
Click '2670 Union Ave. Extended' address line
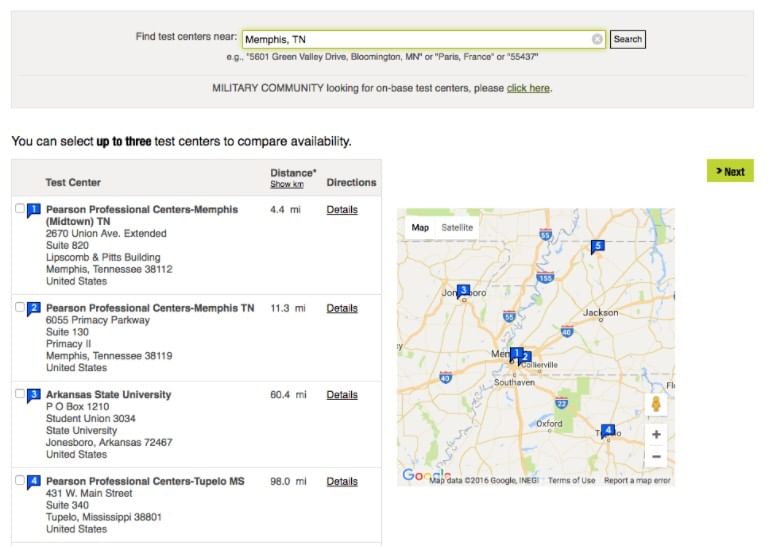106,233
